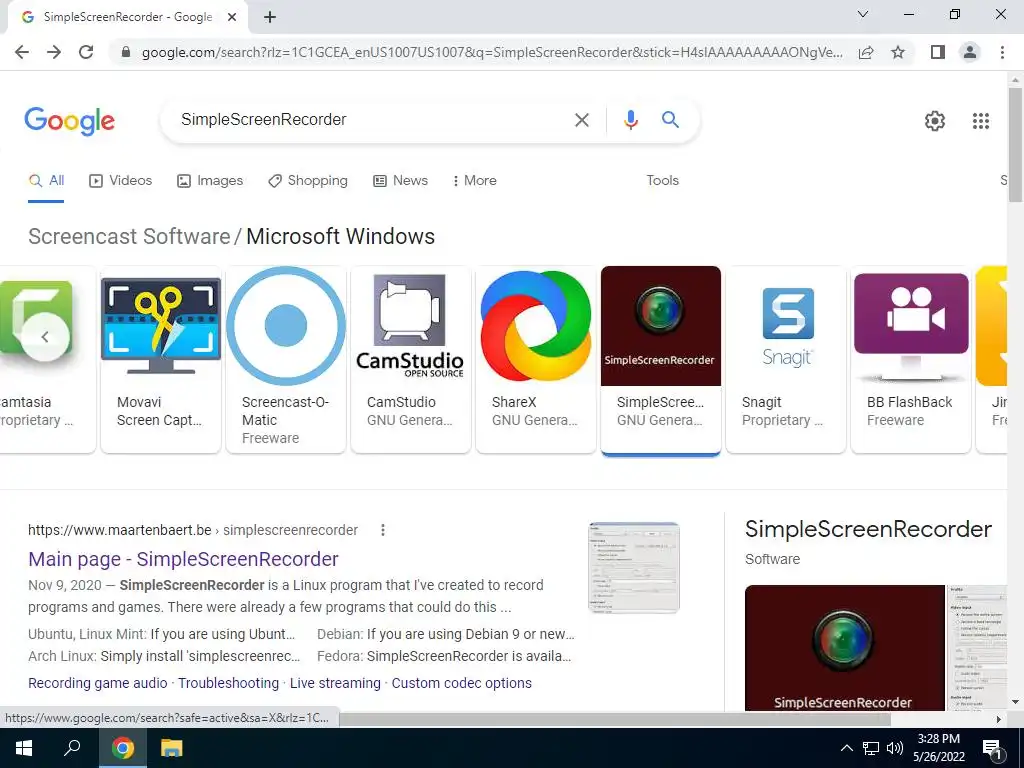1024x768 pixels.
Task: Open result screenshot thumbnail
Action: coord(634,568)
